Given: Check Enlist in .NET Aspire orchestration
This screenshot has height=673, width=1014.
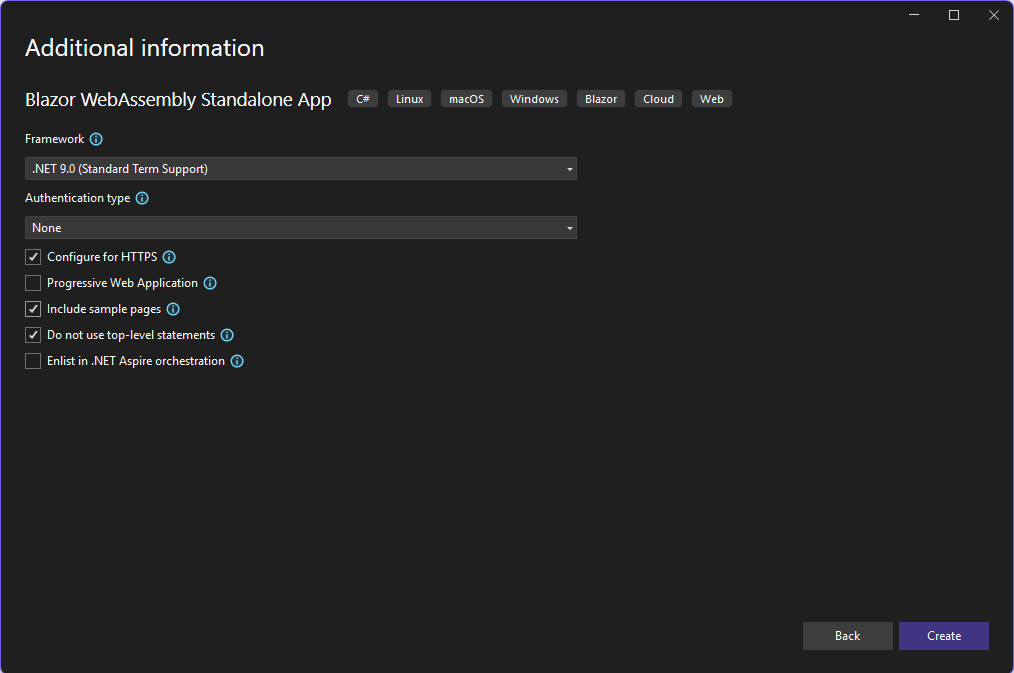Looking at the screenshot, I should pos(33,361).
